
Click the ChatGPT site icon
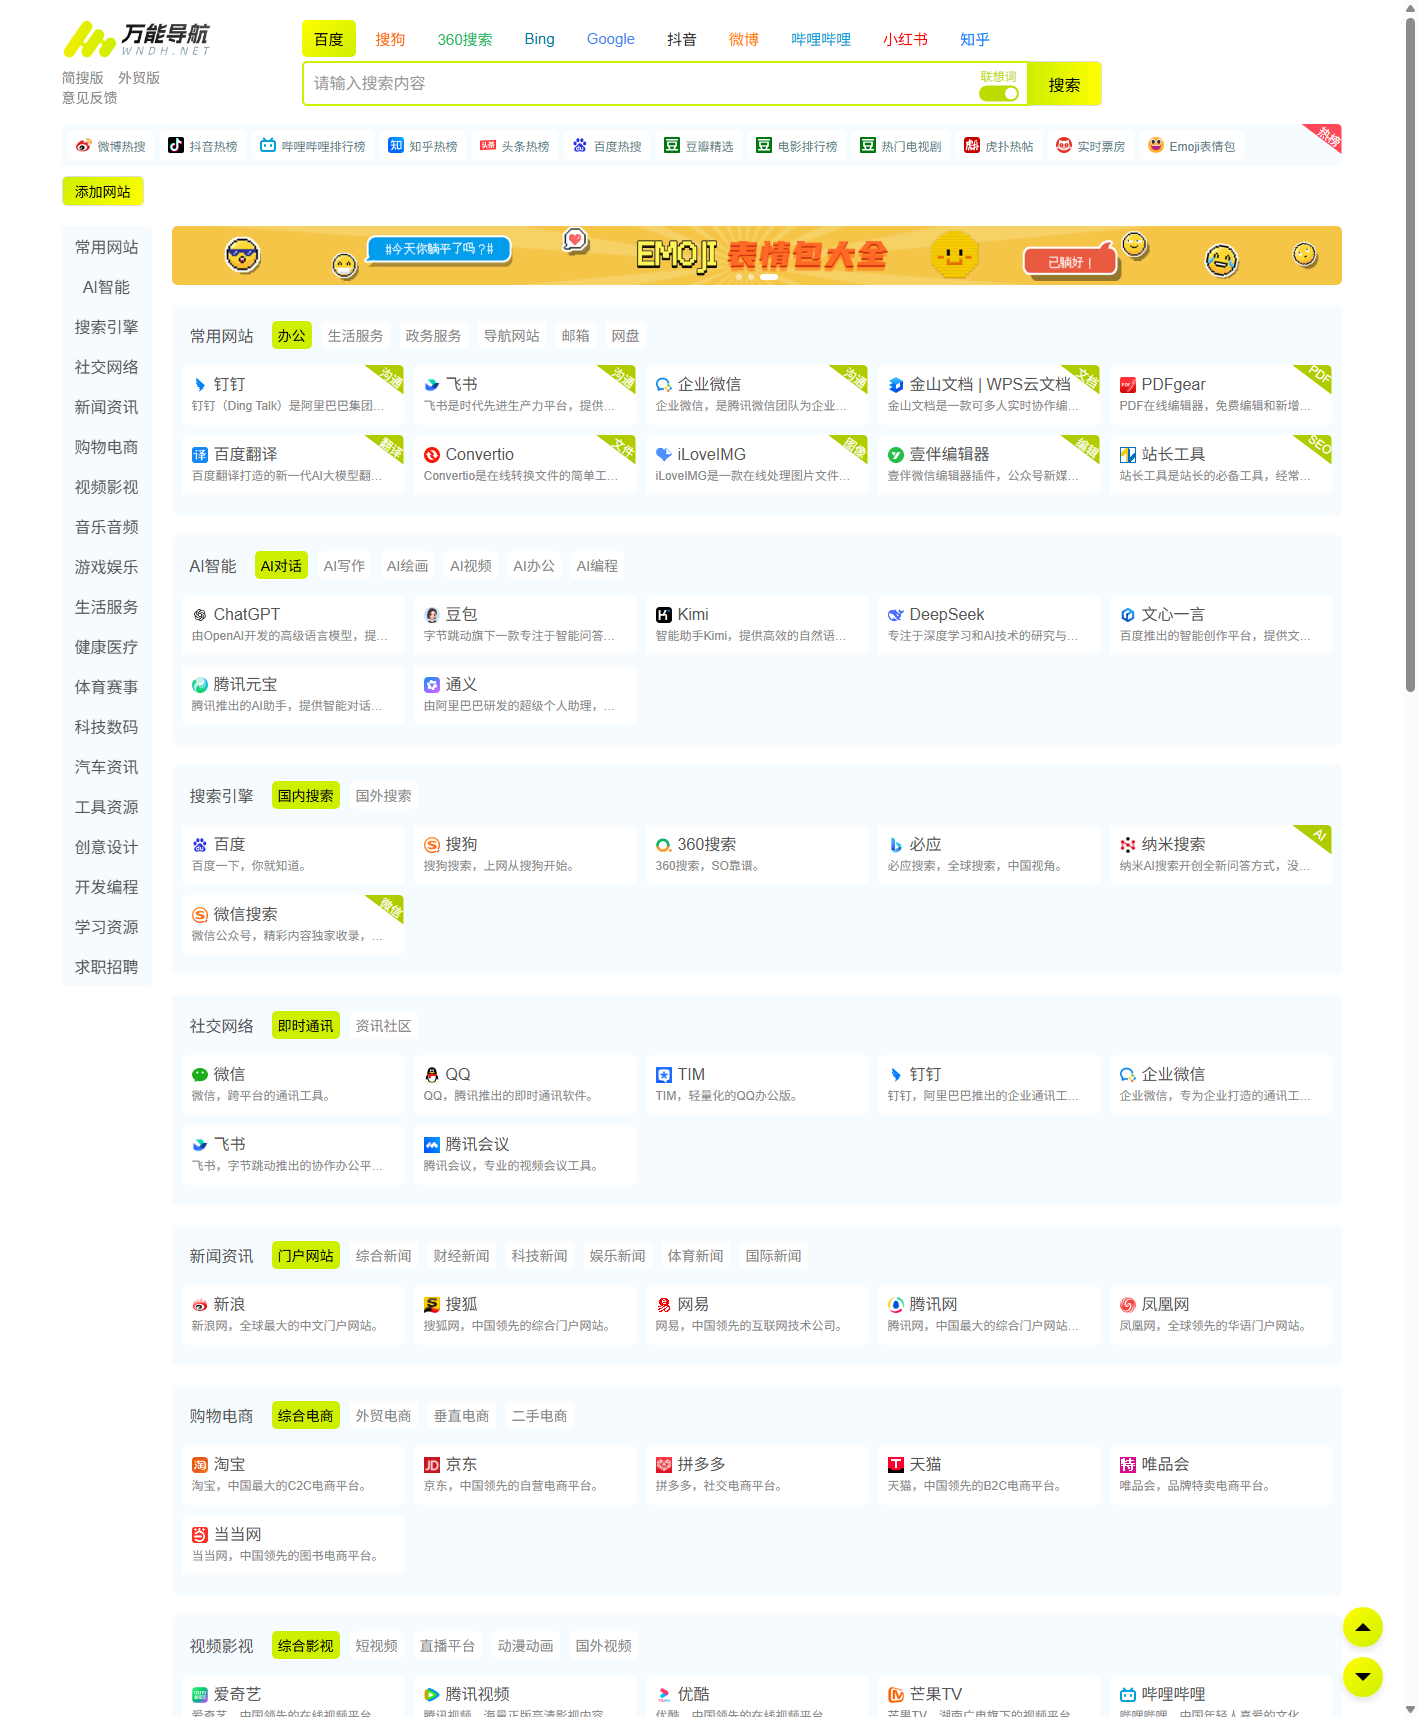point(200,615)
